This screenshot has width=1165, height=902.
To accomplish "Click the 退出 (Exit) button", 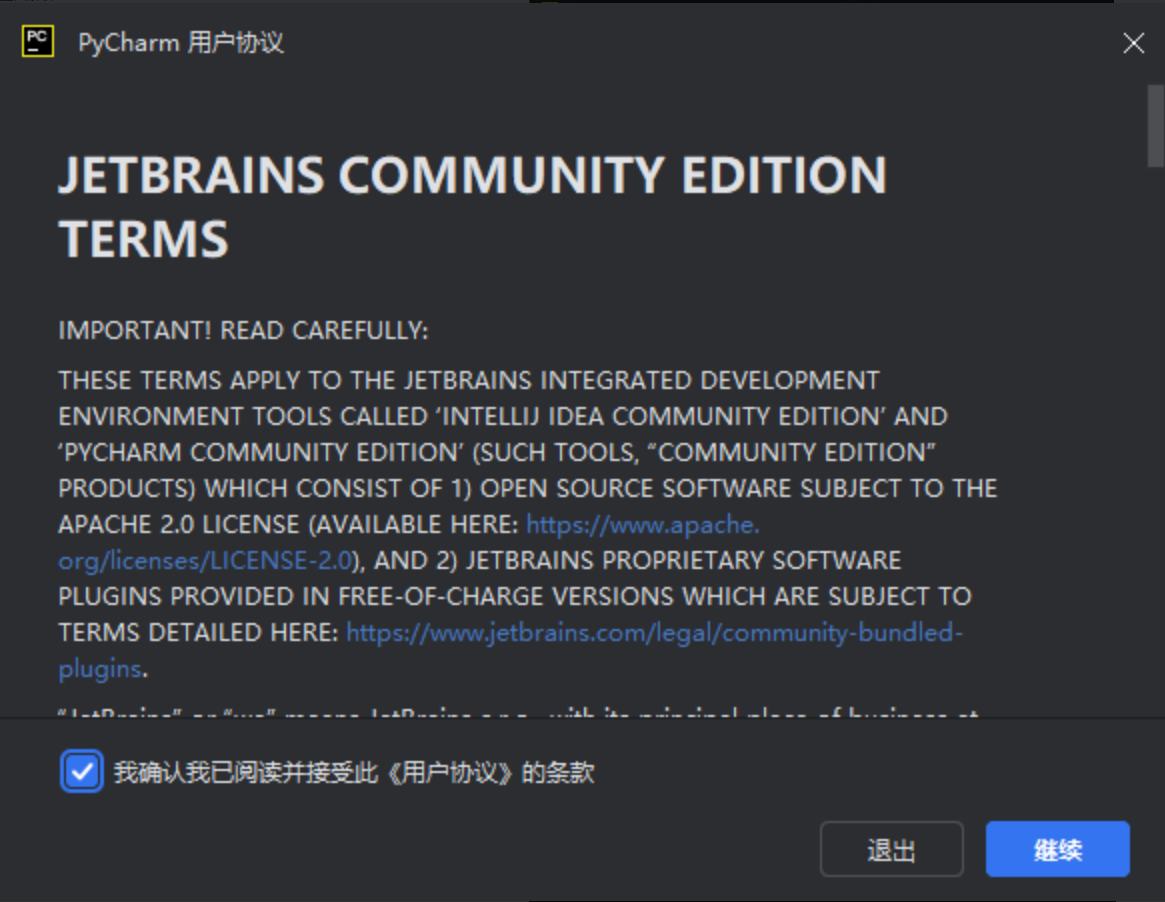I will tap(892, 849).
